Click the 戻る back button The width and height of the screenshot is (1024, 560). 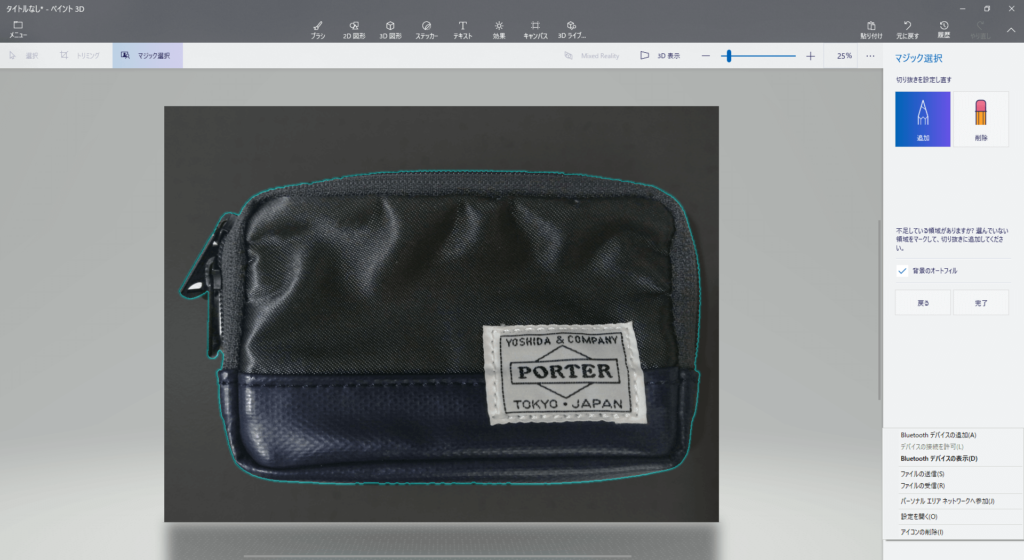(x=923, y=303)
